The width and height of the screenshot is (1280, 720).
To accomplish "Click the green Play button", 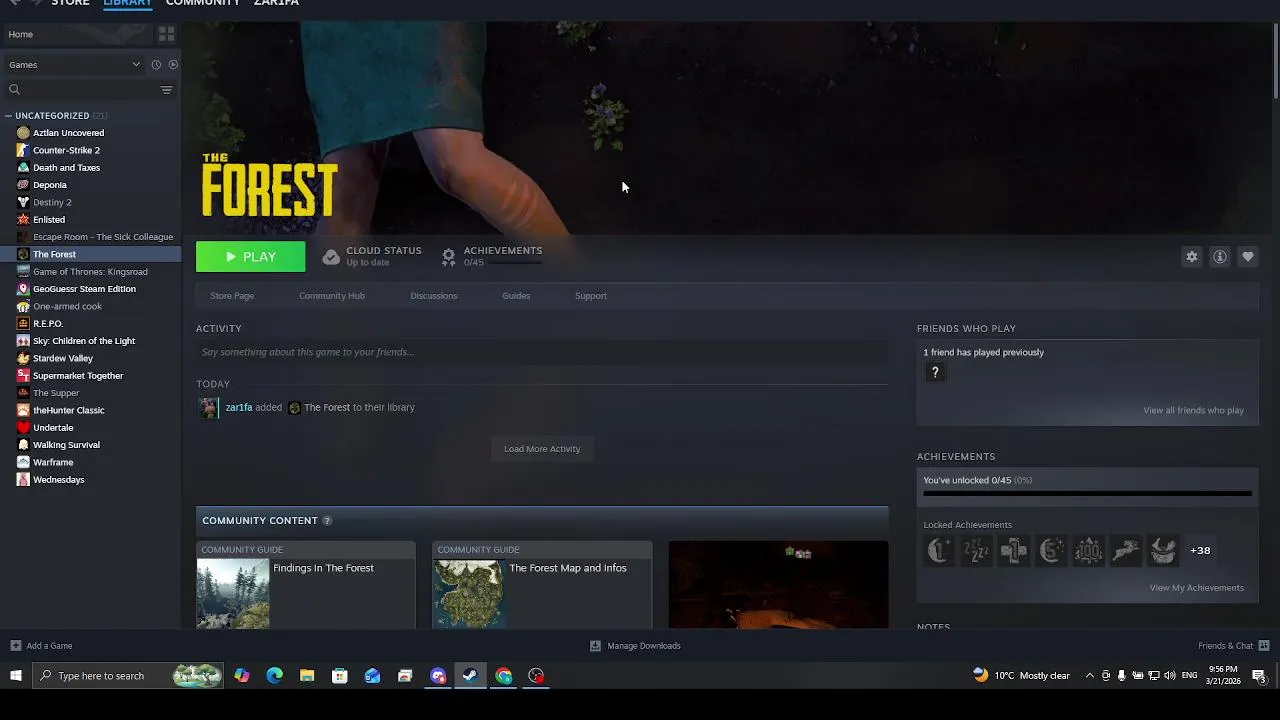I will pyautogui.click(x=251, y=257).
